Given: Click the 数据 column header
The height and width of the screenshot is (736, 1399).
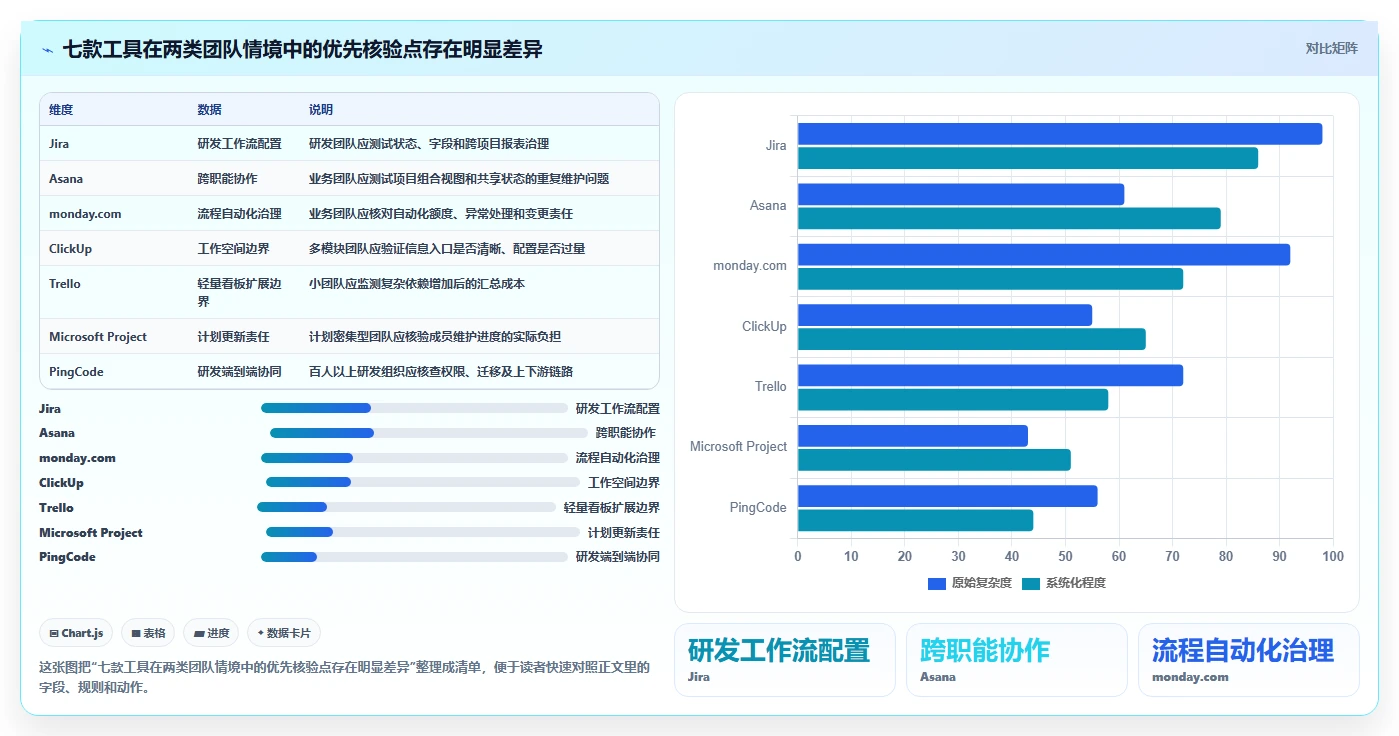Looking at the screenshot, I should tap(209, 110).
